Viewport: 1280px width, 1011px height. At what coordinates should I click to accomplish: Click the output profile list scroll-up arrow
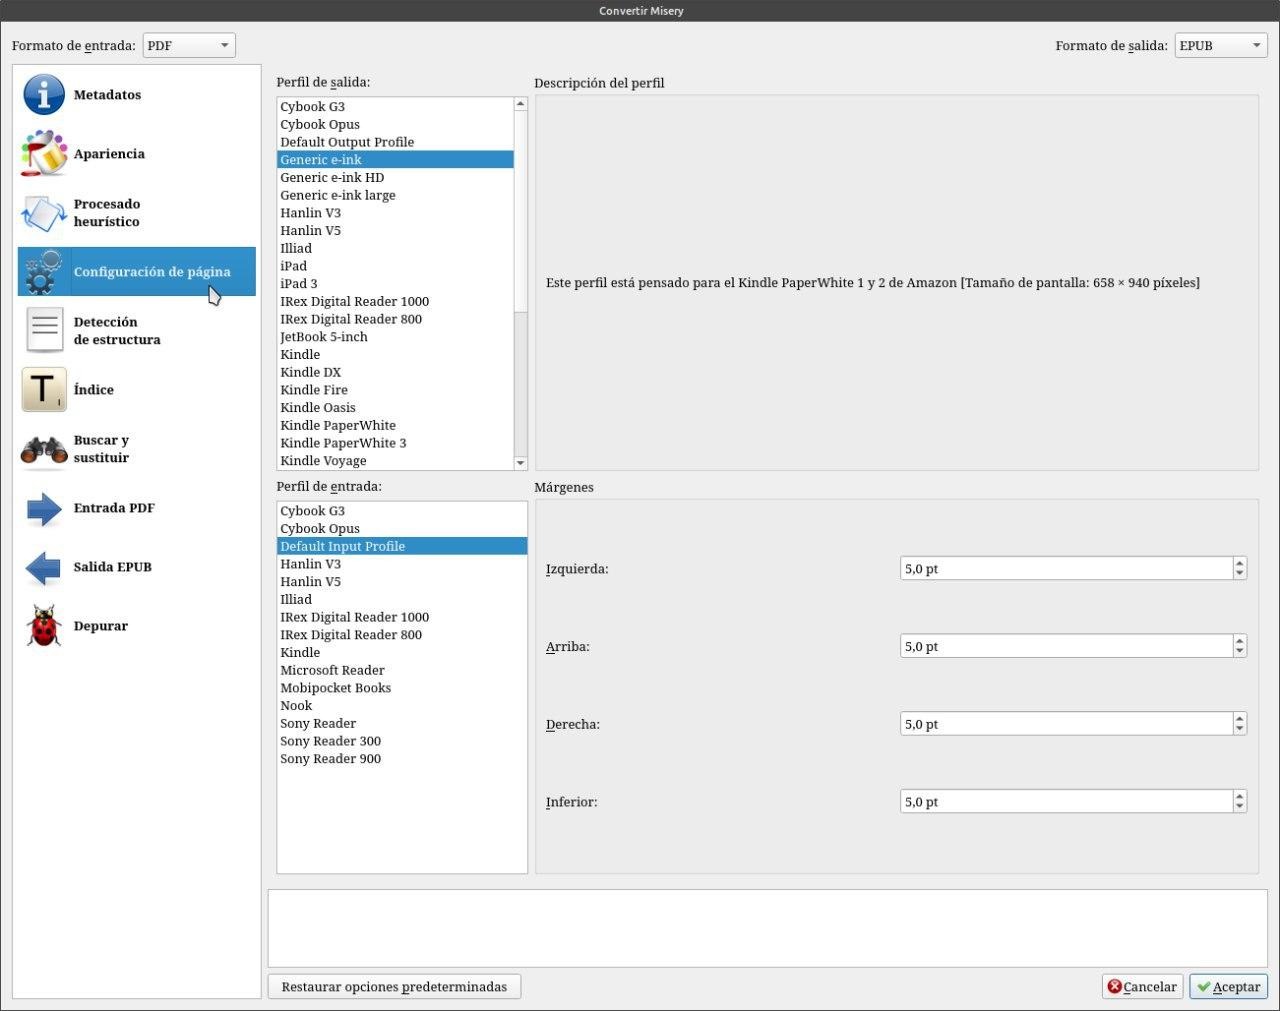520,104
